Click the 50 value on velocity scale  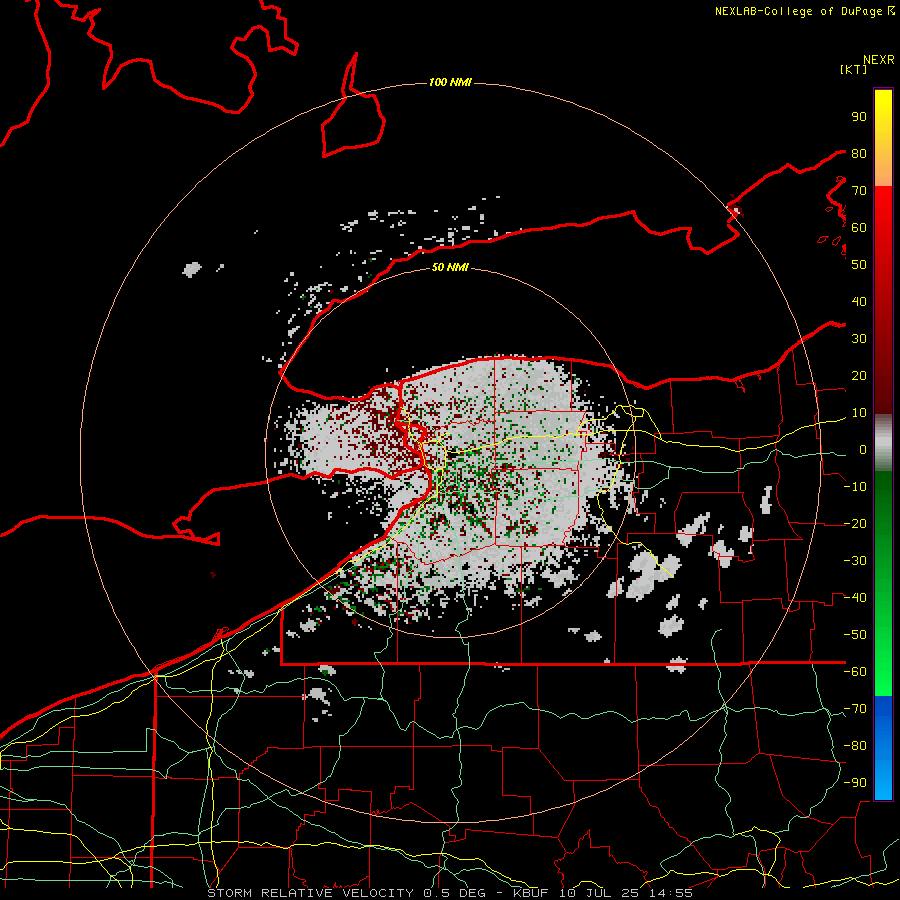pyautogui.click(x=859, y=265)
